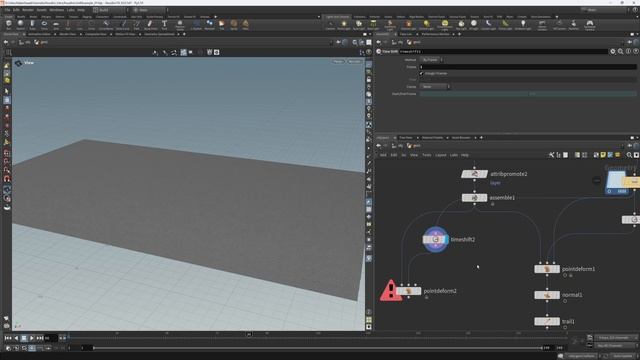Open the parameter gear settings menu
Viewport: 640px width, 360px height.
[x=613, y=51]
